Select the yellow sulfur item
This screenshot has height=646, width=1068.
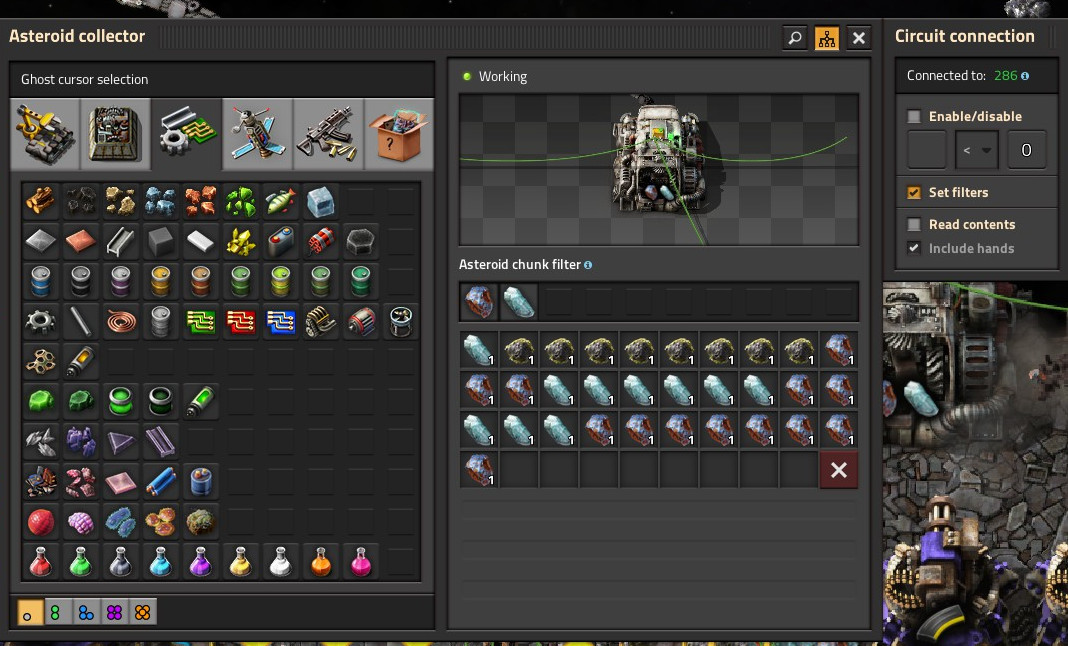(241, 241)
